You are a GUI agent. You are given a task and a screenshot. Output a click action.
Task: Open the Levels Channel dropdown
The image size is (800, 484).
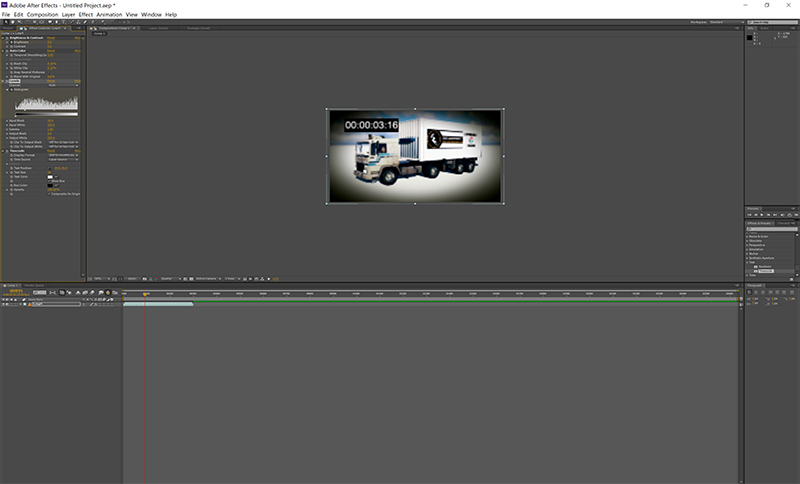[63, 85]
